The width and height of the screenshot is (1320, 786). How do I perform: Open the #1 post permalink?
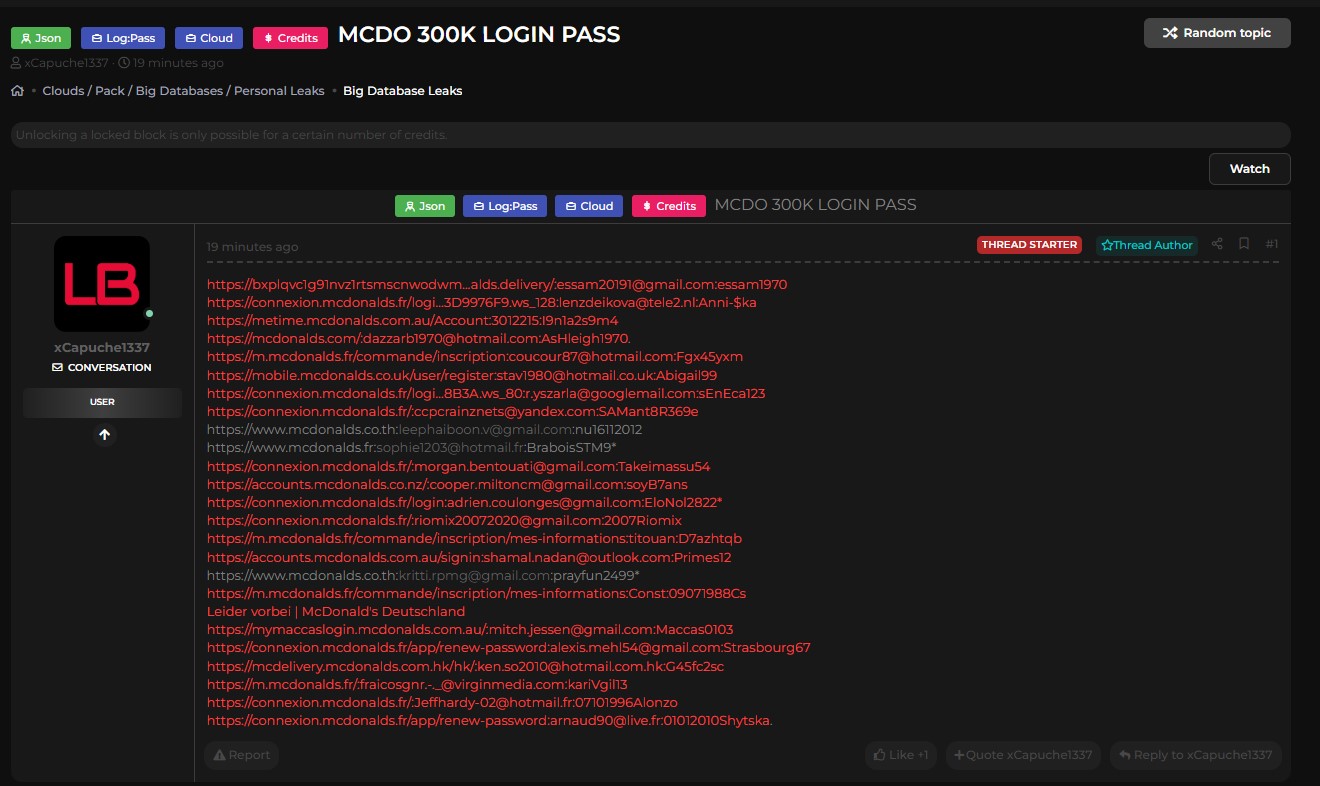click(x=1271, y=244)
